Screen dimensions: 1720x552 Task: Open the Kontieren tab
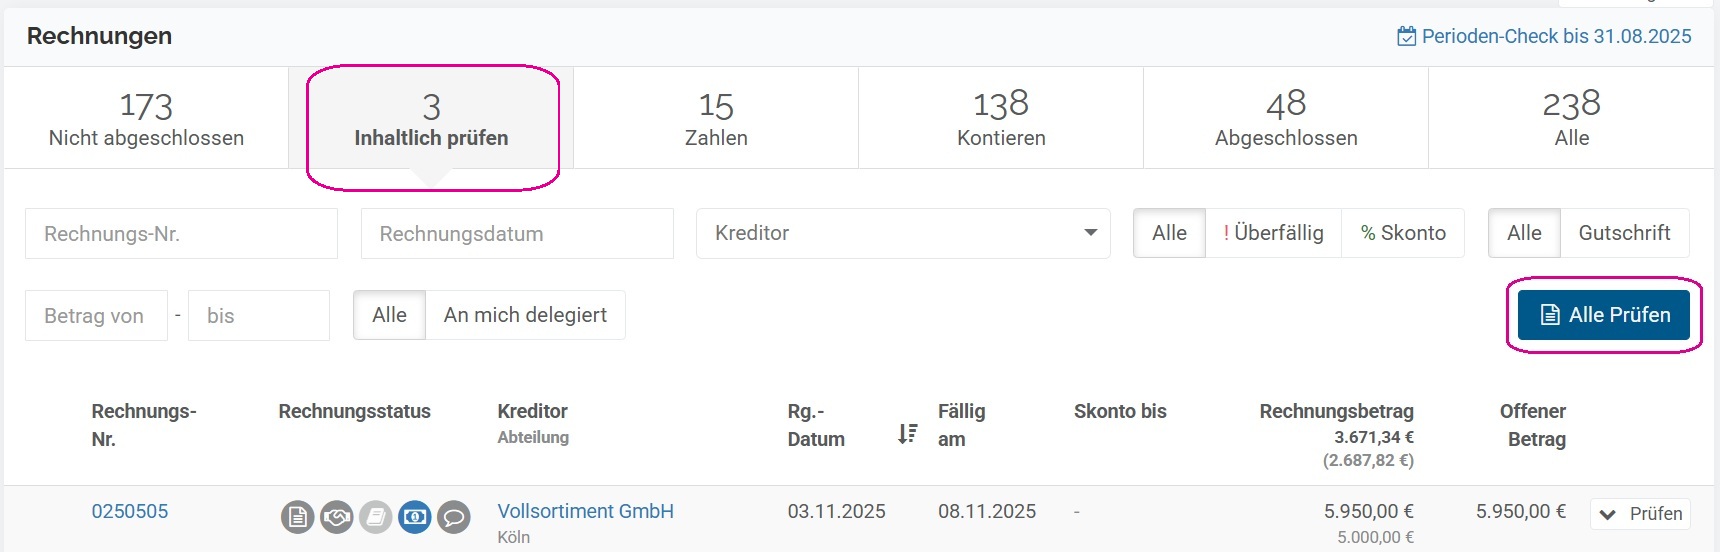coord(1001,118)
